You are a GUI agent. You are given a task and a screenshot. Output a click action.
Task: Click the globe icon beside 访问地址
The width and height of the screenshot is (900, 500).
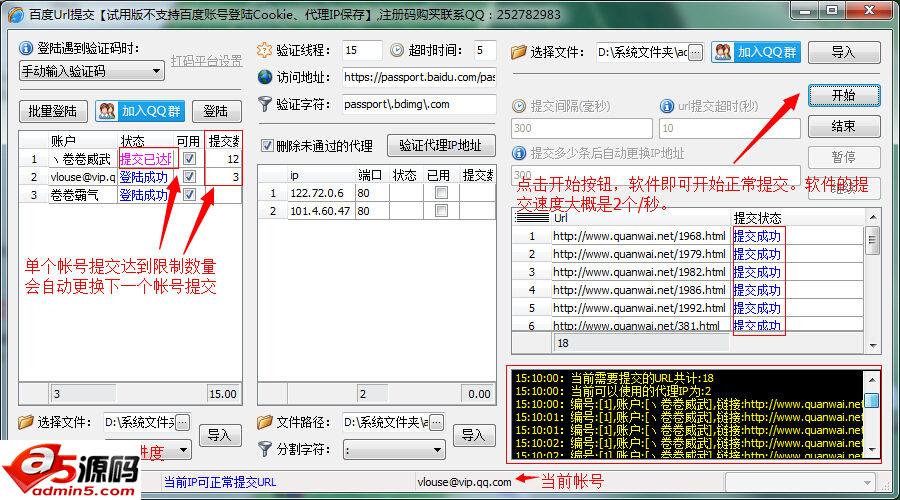tap(265, 77)
